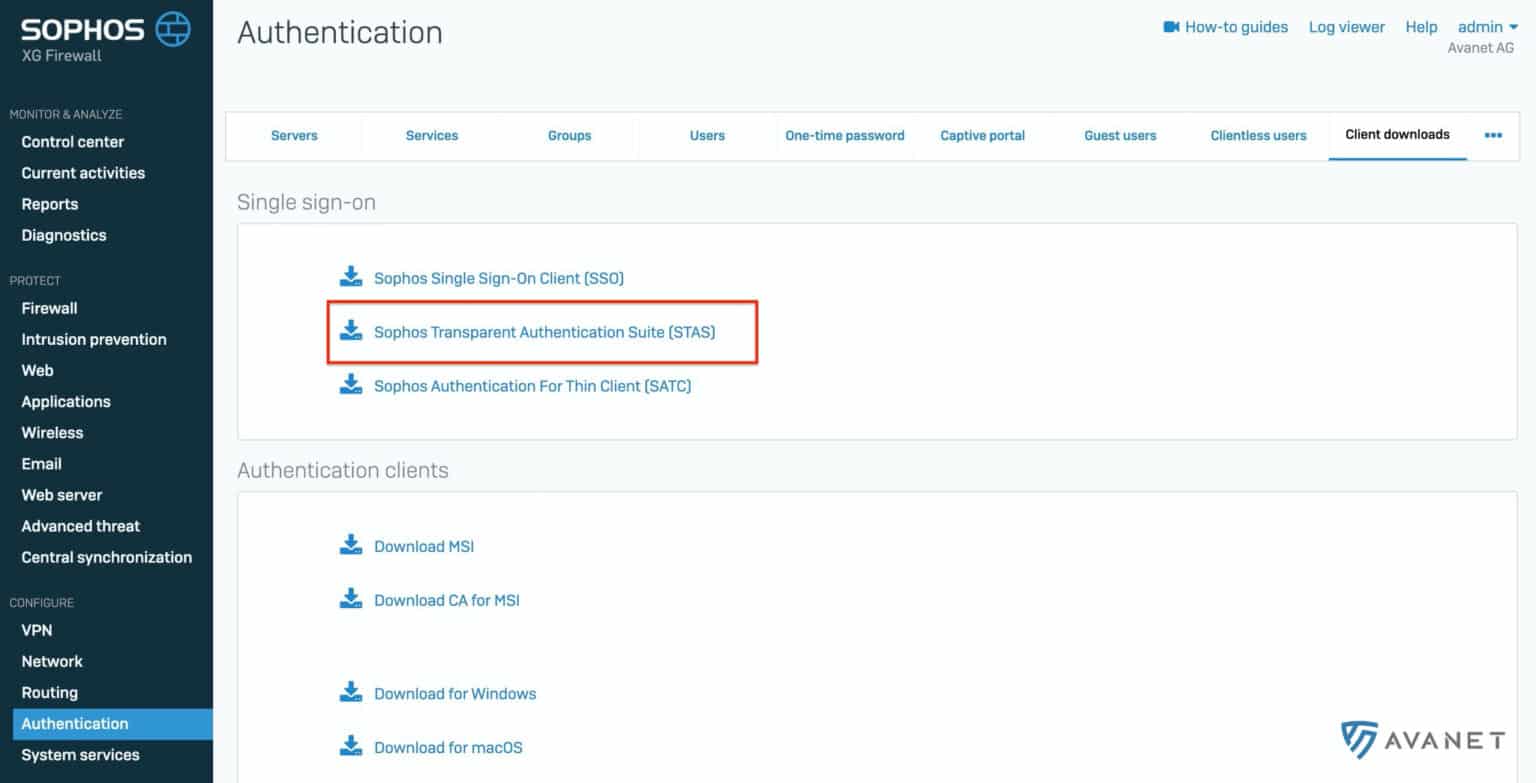Click the download icon for Download CA for MSI

point(351,599)
